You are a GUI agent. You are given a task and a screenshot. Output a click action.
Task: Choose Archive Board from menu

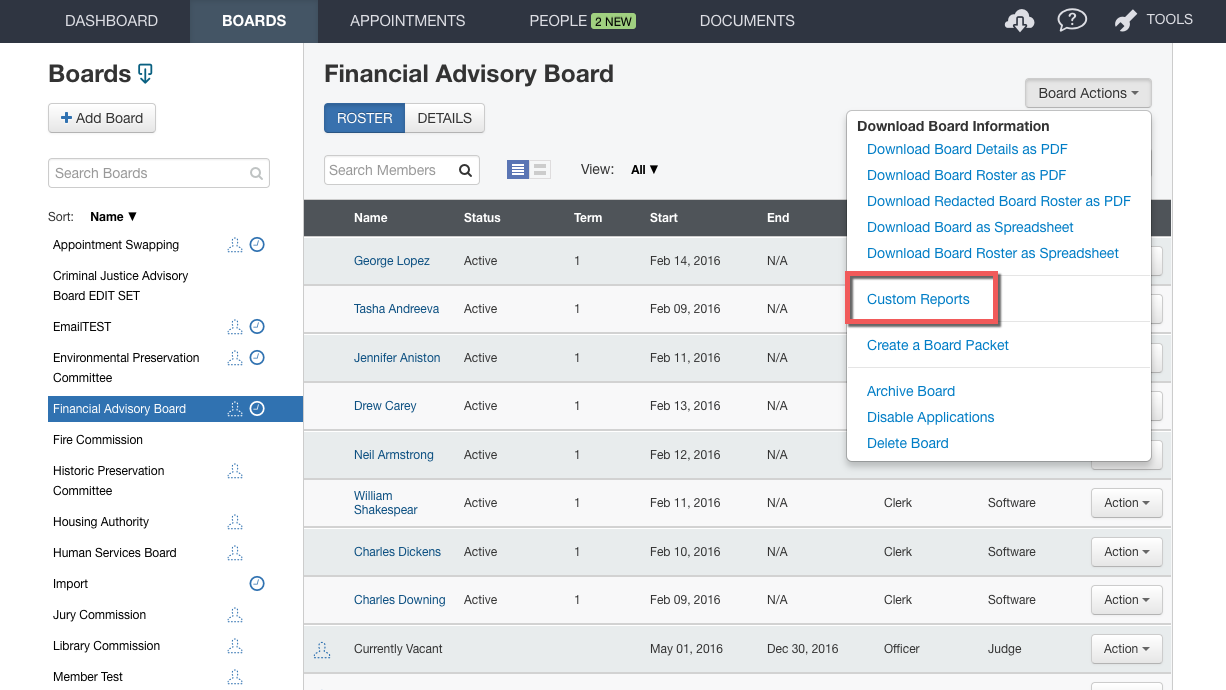[911, 391]
